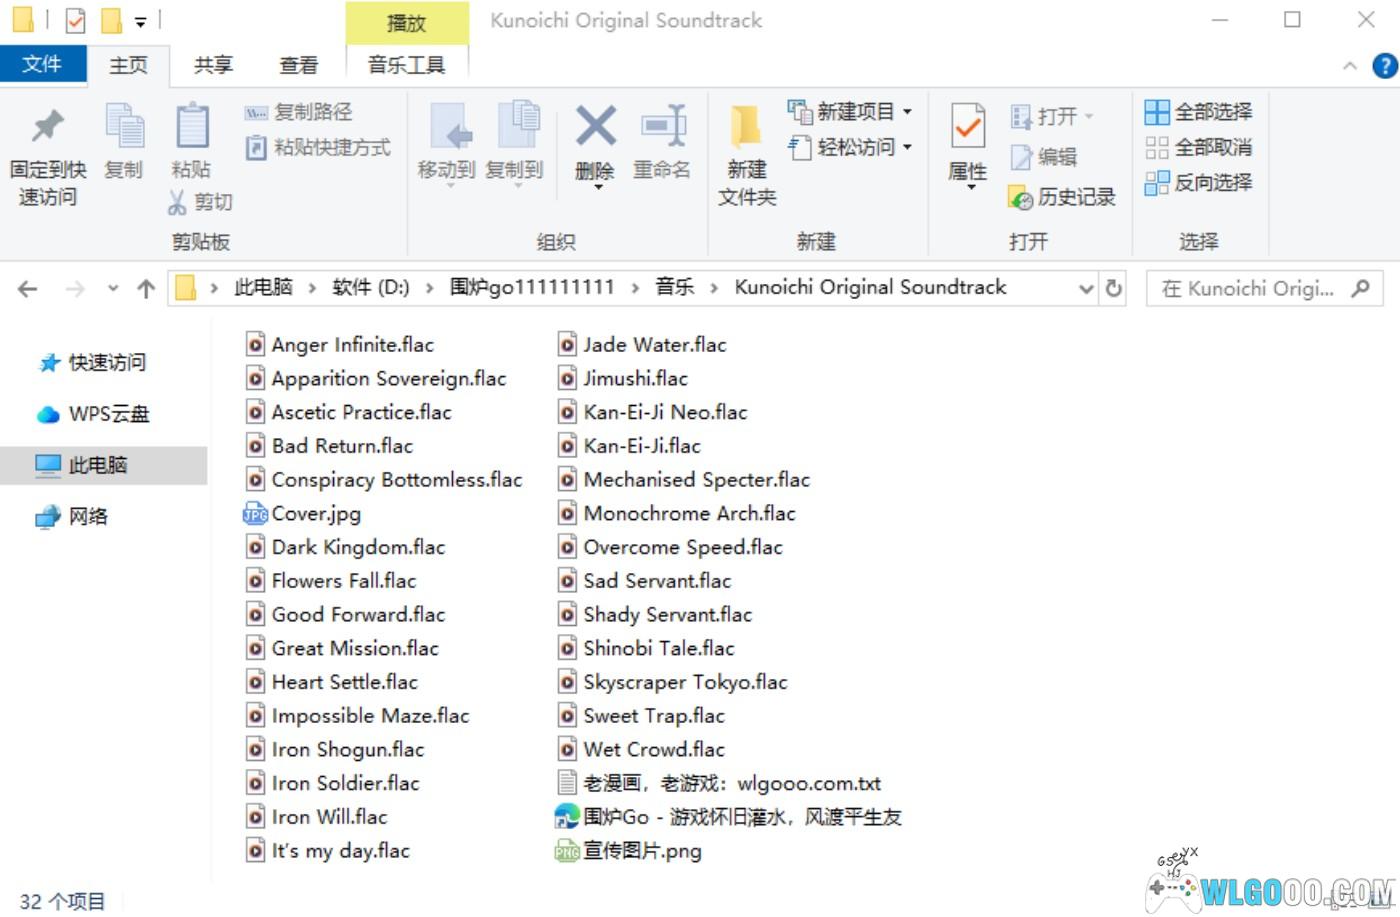Click the blue Help question mark icon

(x=1384, y=66)
